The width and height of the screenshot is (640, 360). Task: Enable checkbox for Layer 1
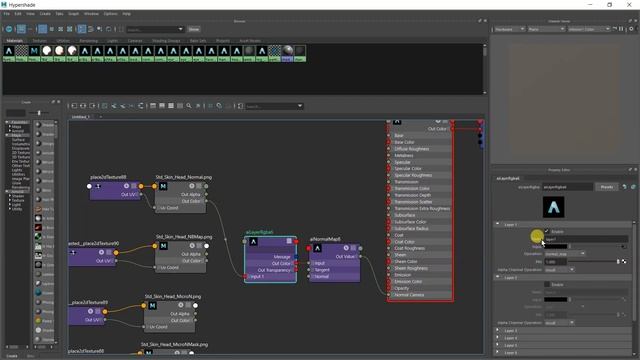tap(547, 231)
